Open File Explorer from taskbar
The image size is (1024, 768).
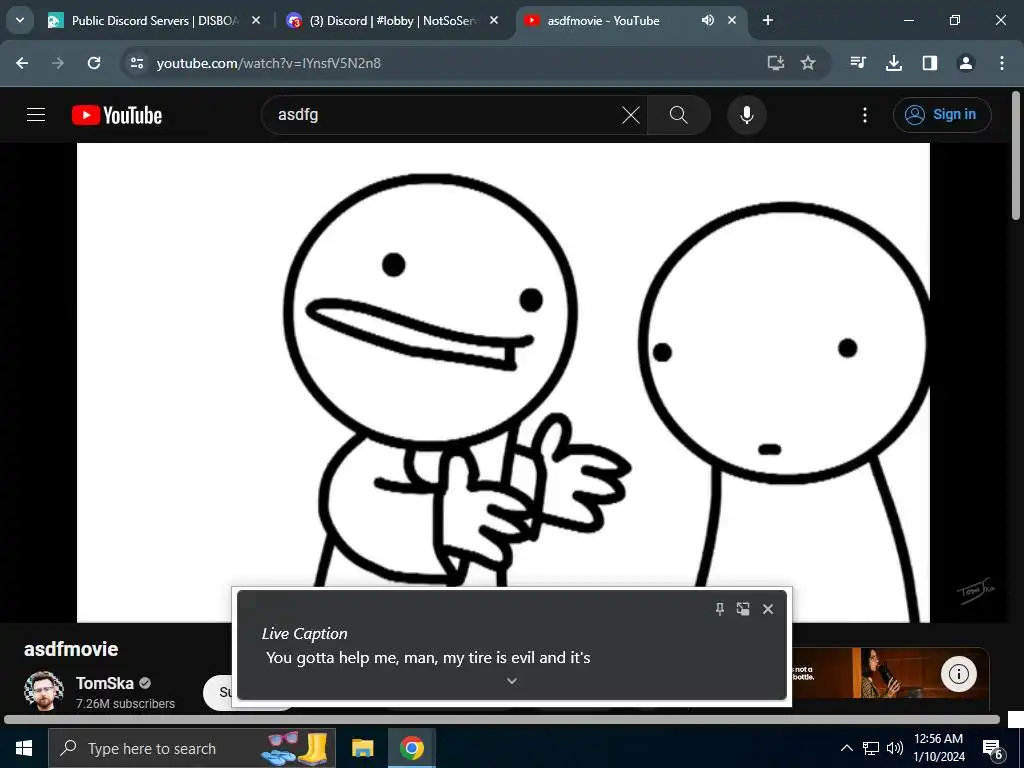point(362,748)
